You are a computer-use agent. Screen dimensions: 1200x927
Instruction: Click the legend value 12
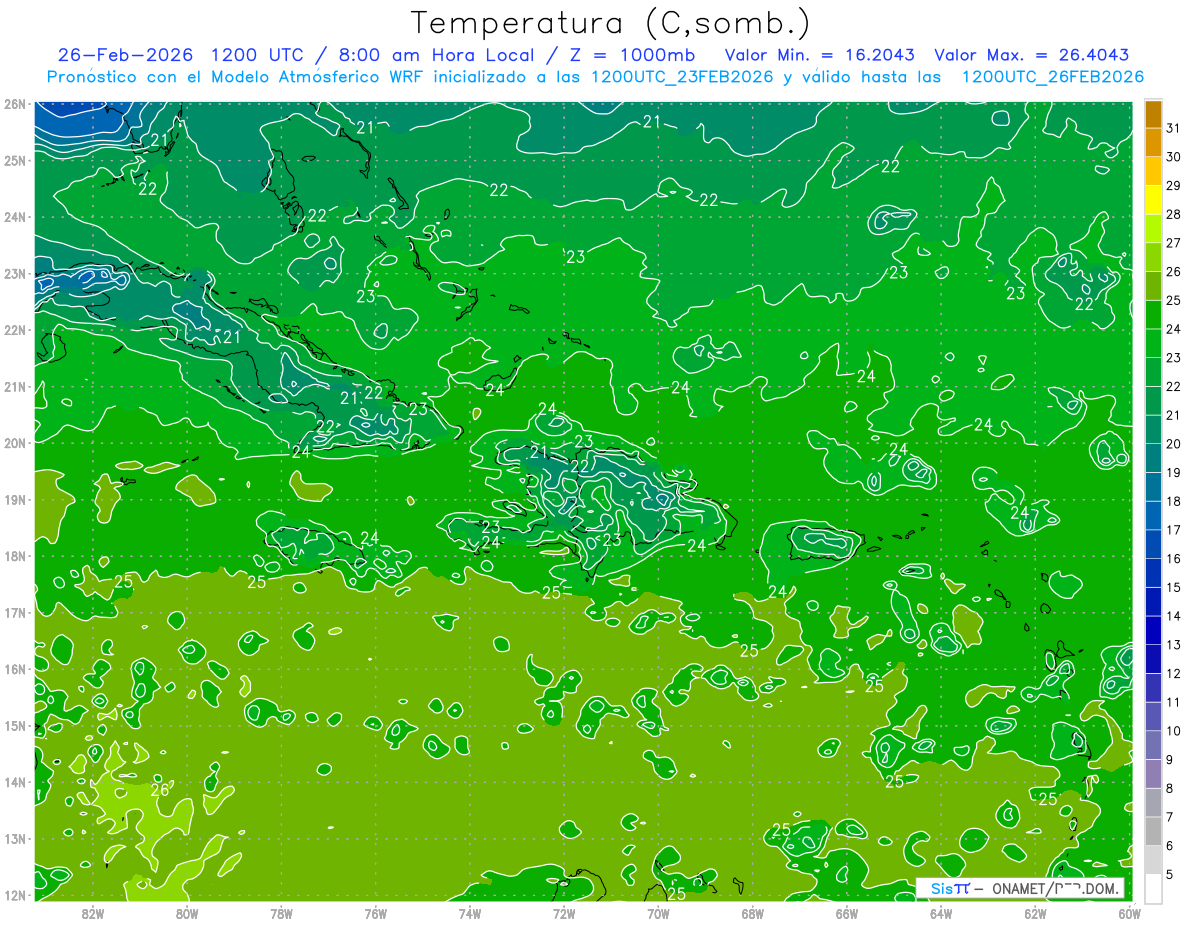(1173, 674)
